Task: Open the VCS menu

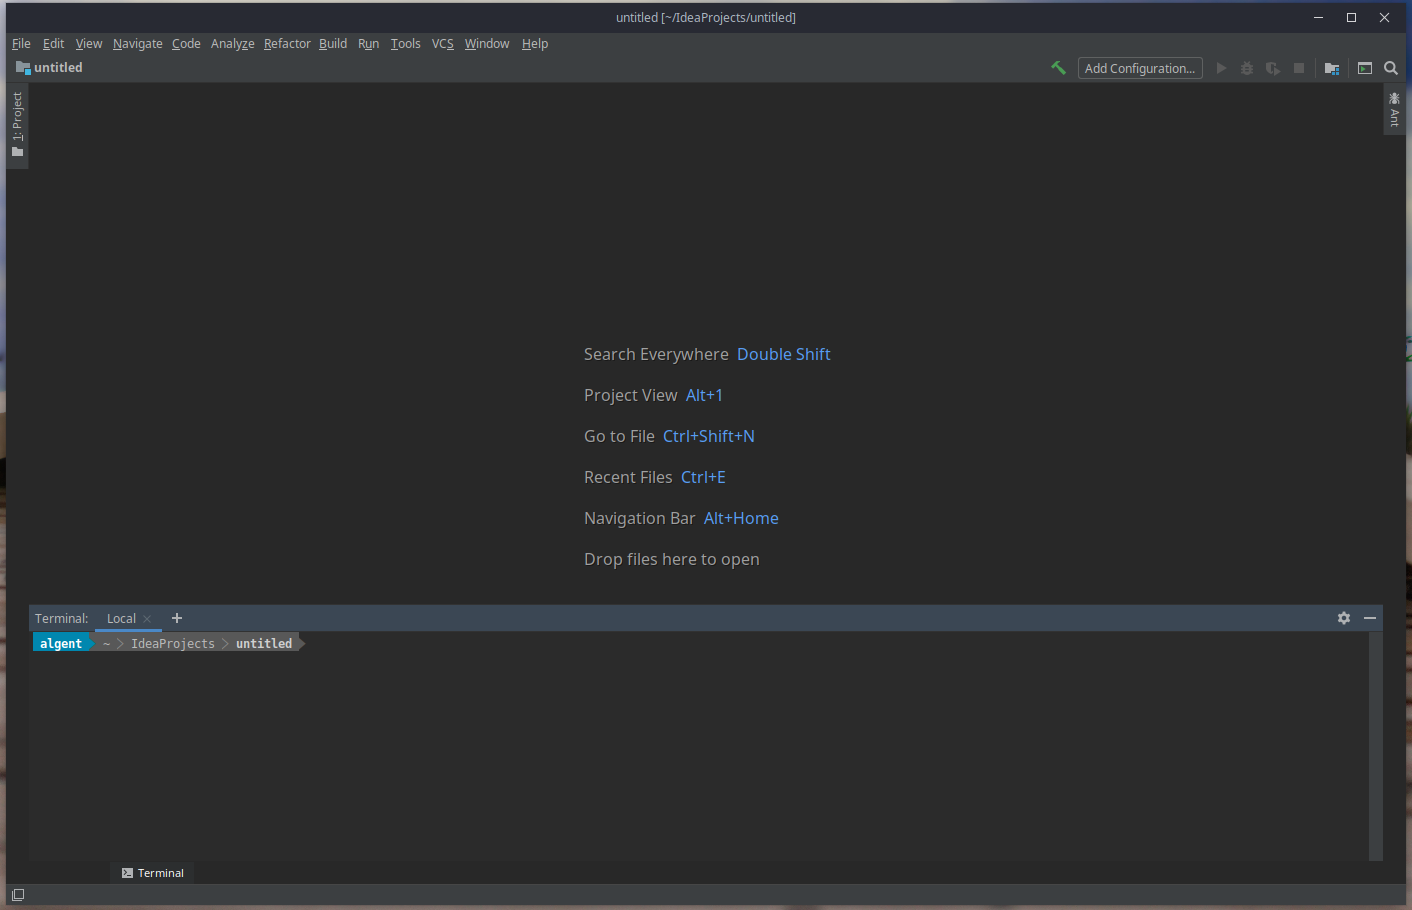Action: [x=442, y=43]
